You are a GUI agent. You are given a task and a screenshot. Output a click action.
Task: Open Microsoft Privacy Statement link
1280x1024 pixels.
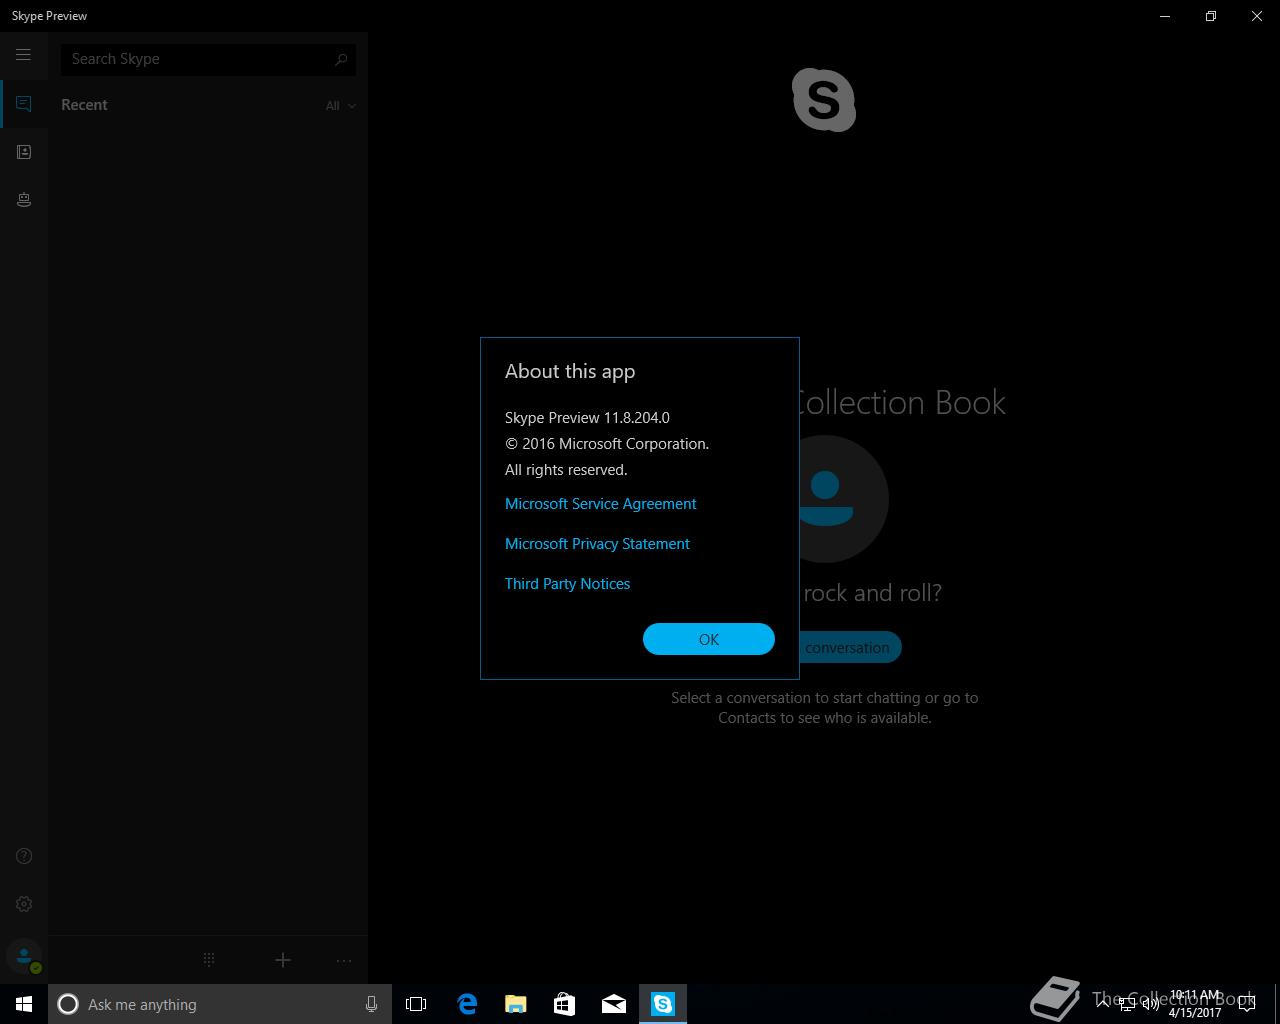coord(597,544)
